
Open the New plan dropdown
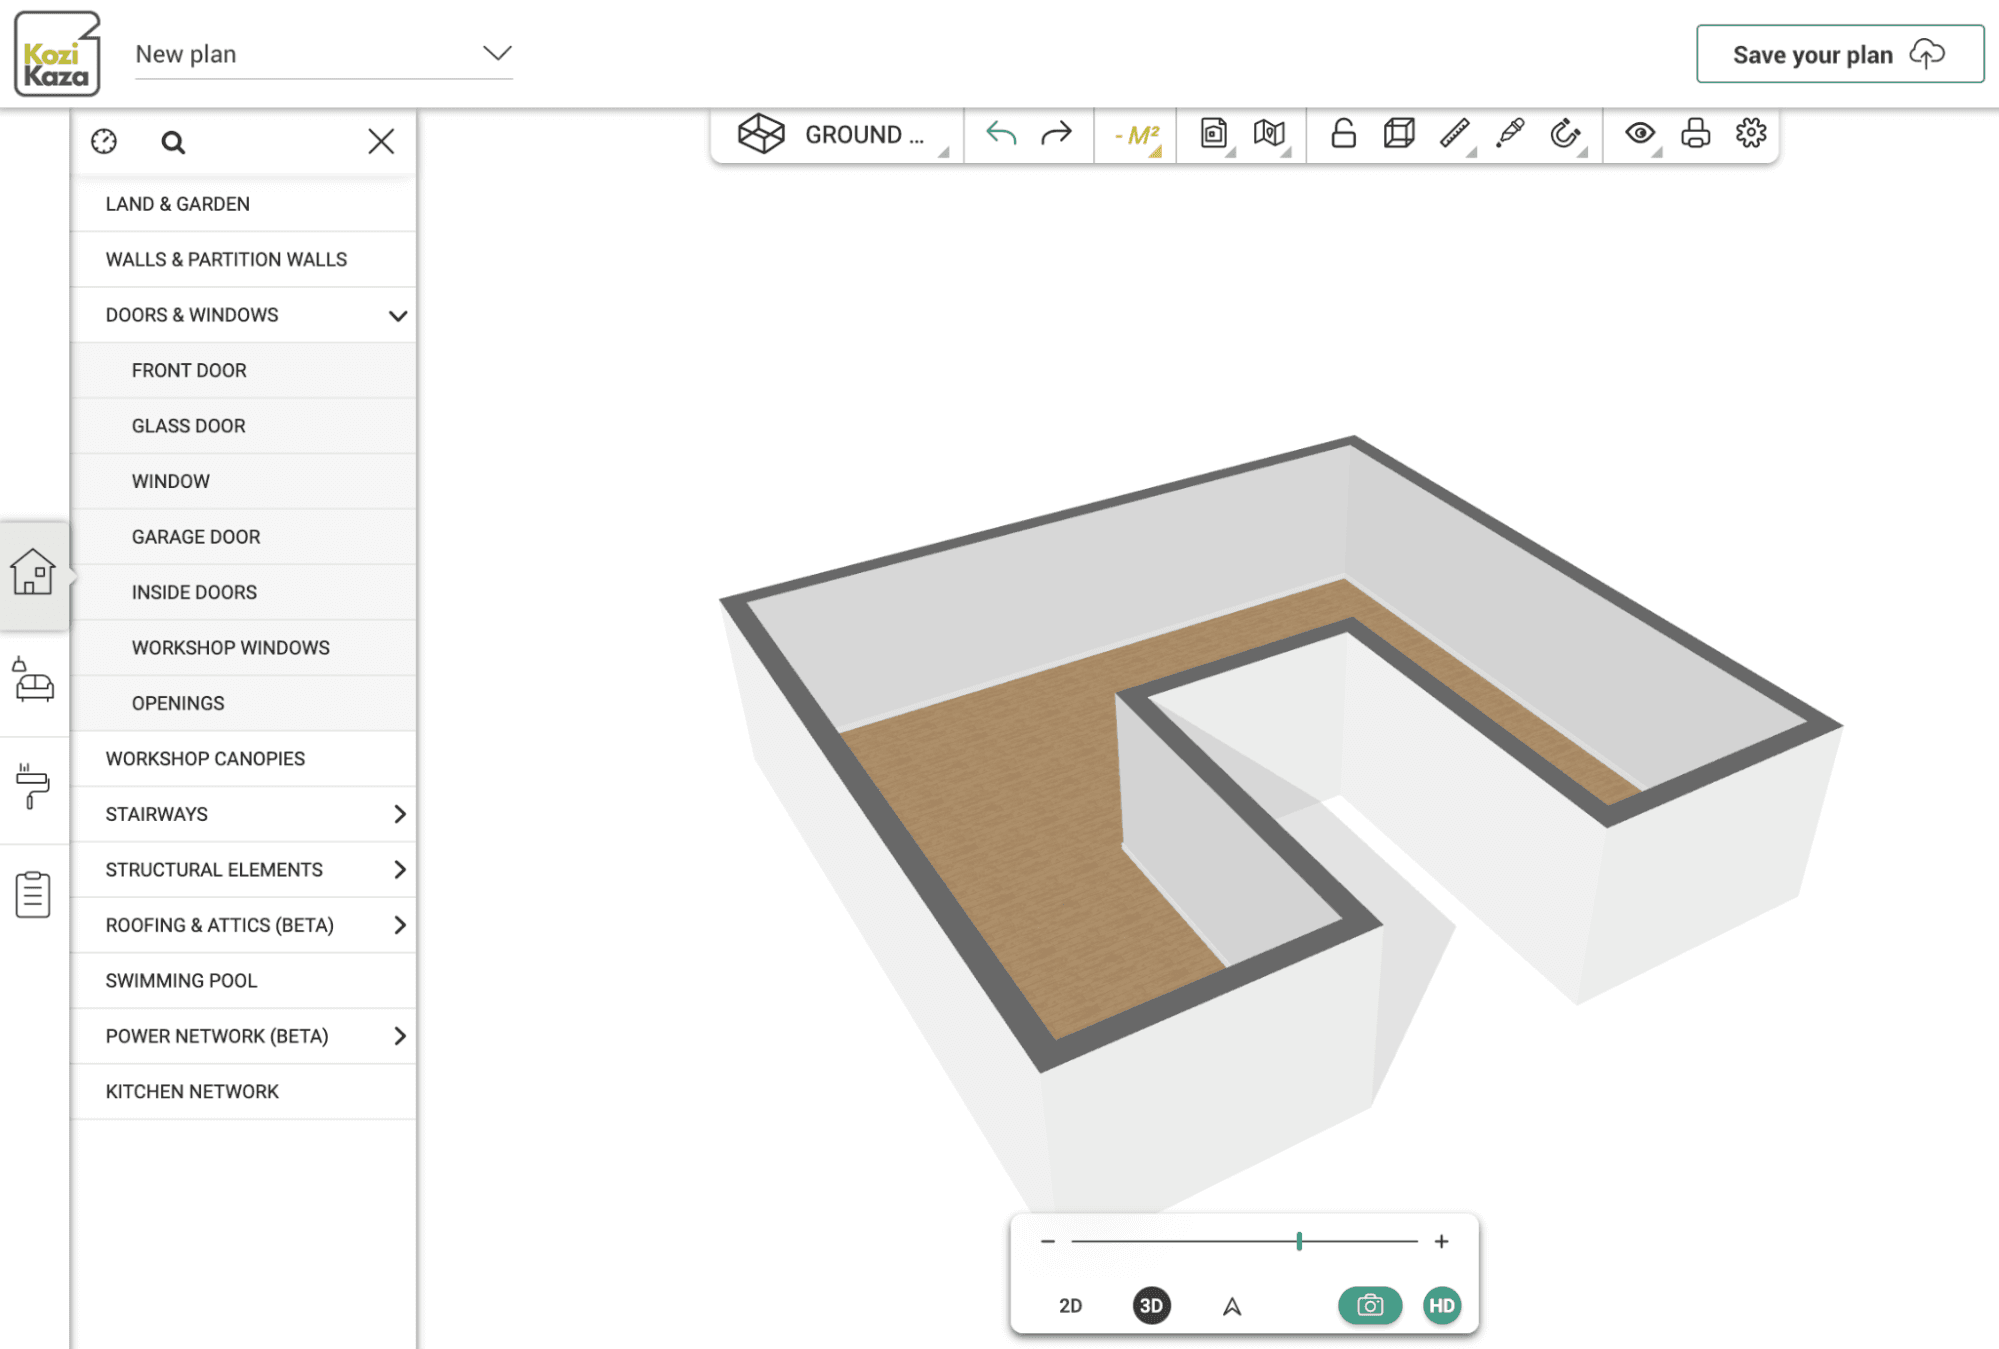tap(497, 54)
